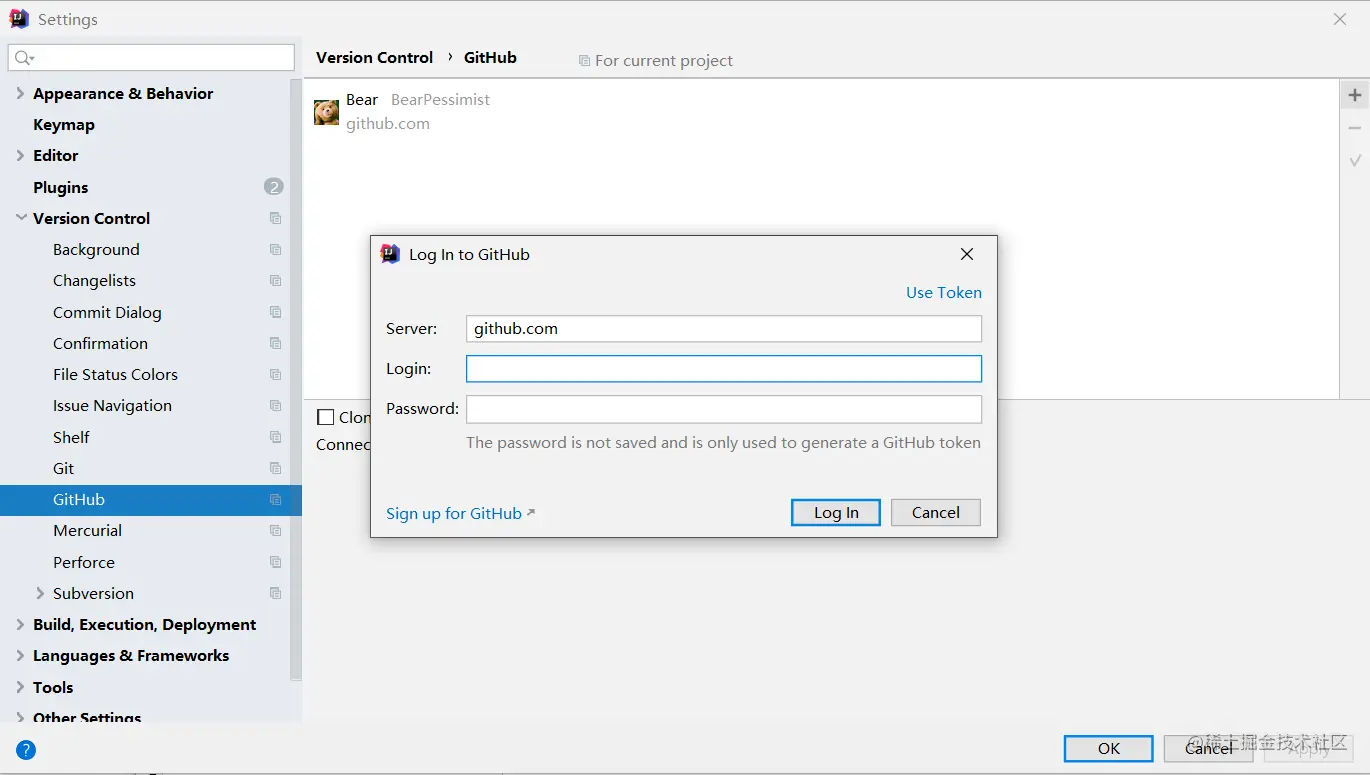Screen dimensions: 1370x775
Task: Select the Mercurial settings item
Action: click(87, 530)
